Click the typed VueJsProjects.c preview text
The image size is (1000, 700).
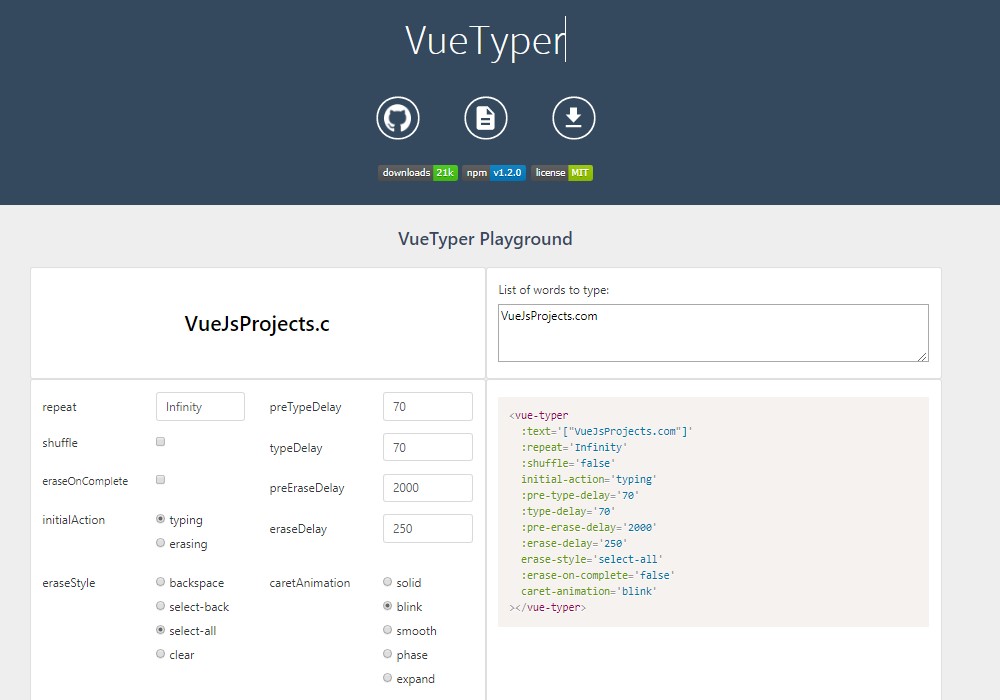[257, 324]
